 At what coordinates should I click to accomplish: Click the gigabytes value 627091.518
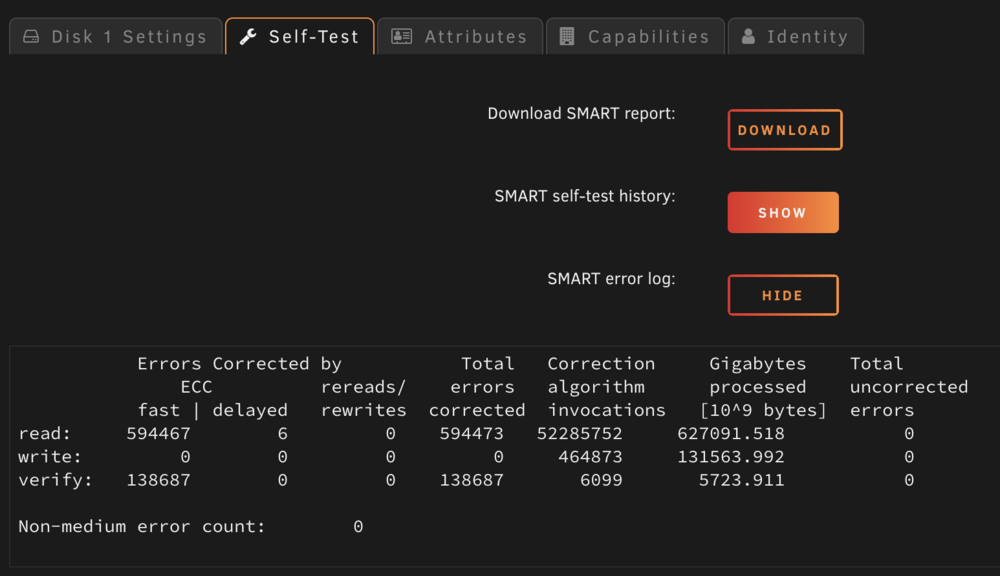pyautogui.click(x=731, y=434)
